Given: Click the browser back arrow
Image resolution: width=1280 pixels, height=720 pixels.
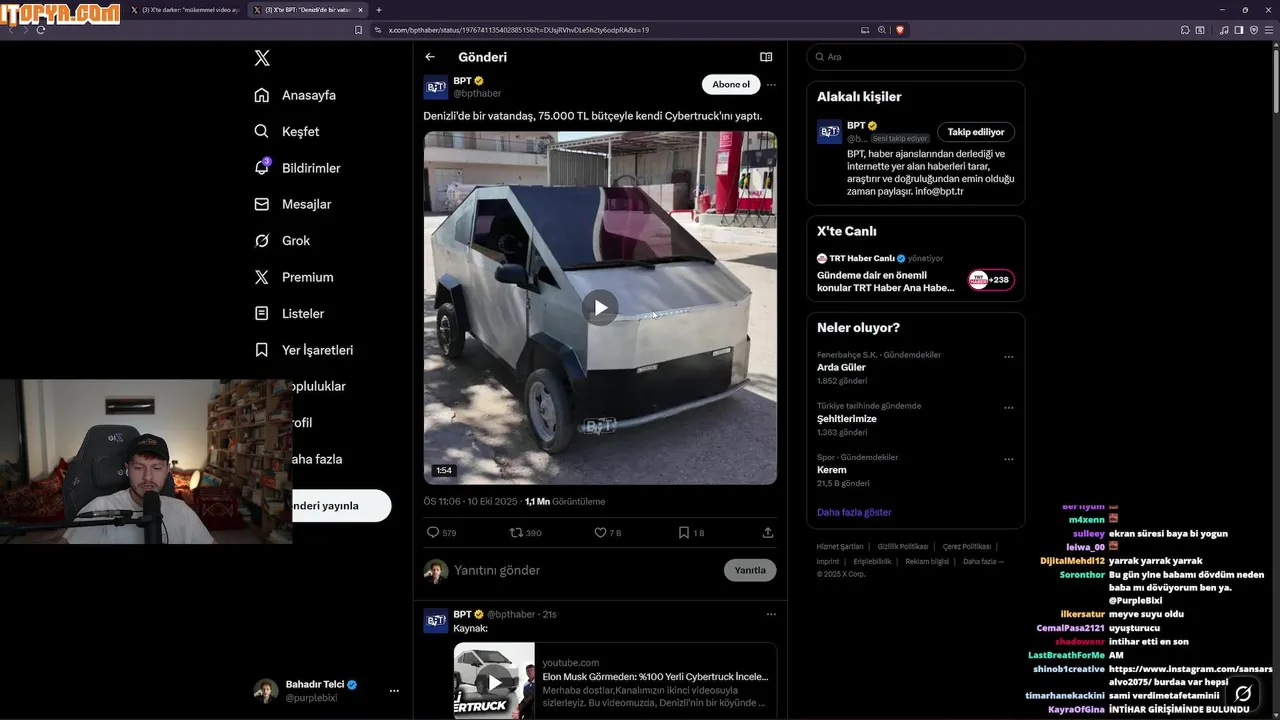Looking at the screenshot, I should pos(11,30).
